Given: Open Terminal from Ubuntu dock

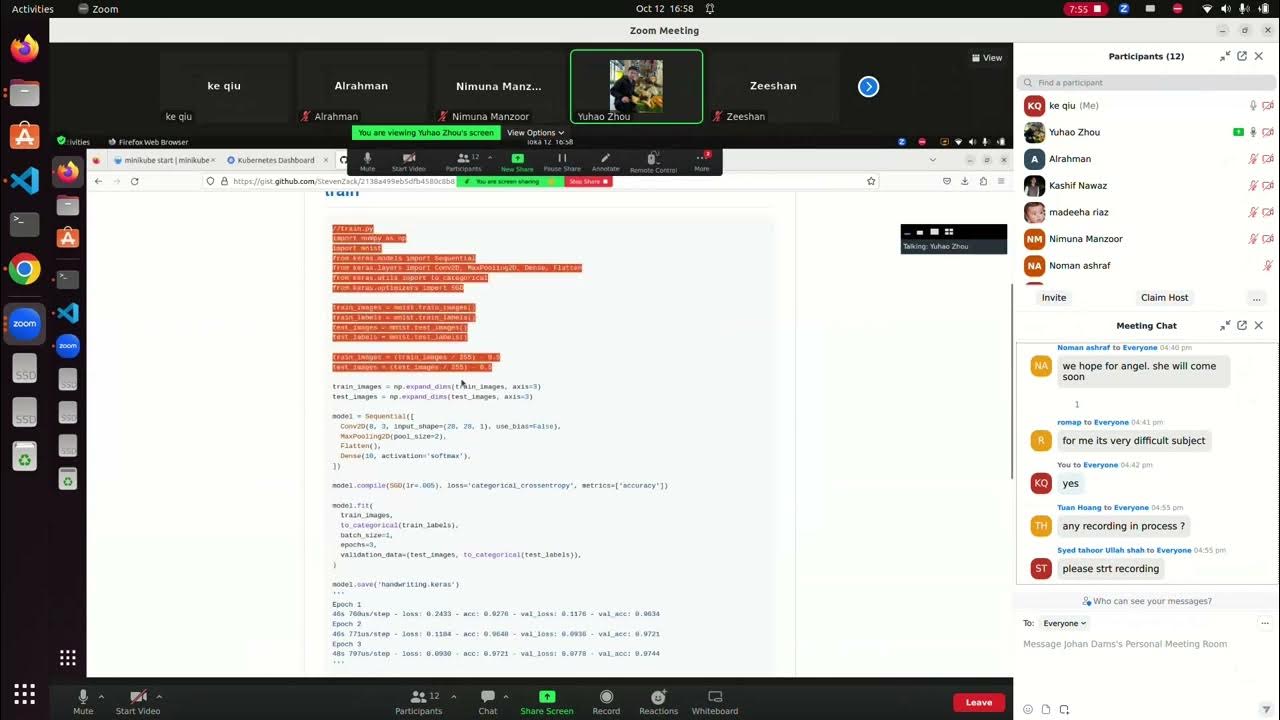Looking at the screenshot, I should coord(25,224).
